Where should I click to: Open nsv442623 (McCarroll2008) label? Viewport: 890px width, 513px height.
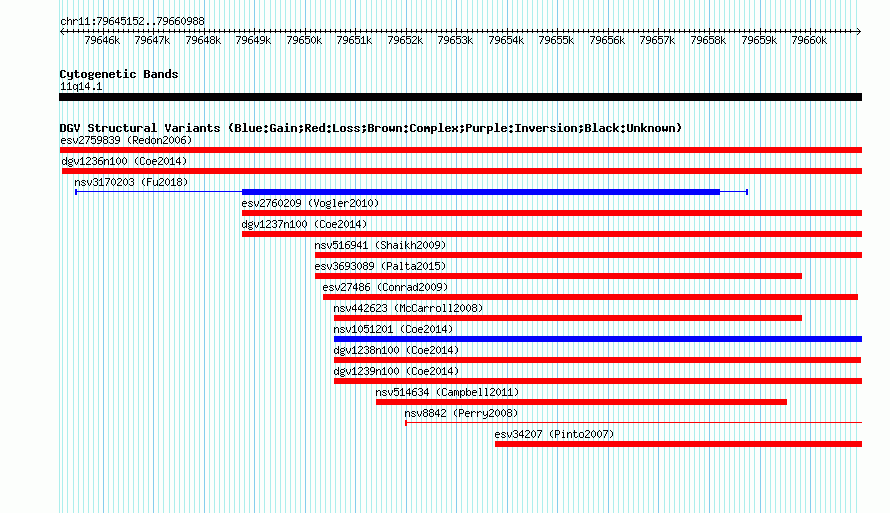(x=408, y=308)
